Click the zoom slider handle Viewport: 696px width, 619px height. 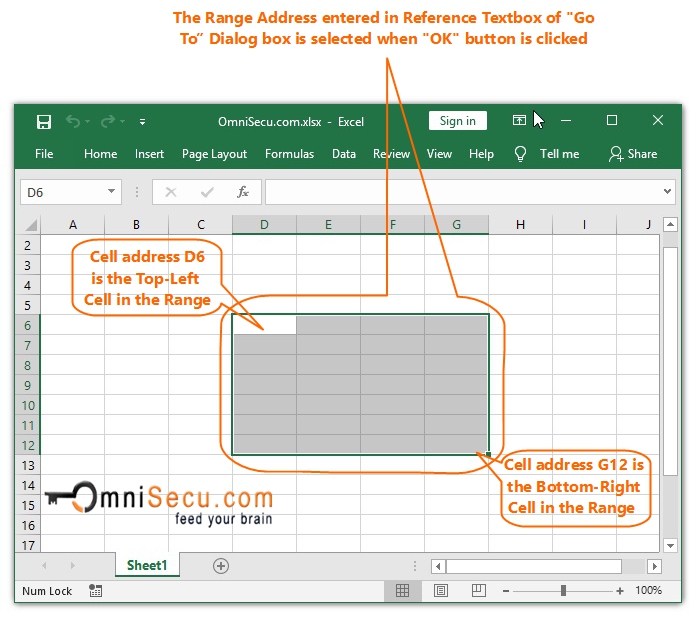tap(563, 591)
